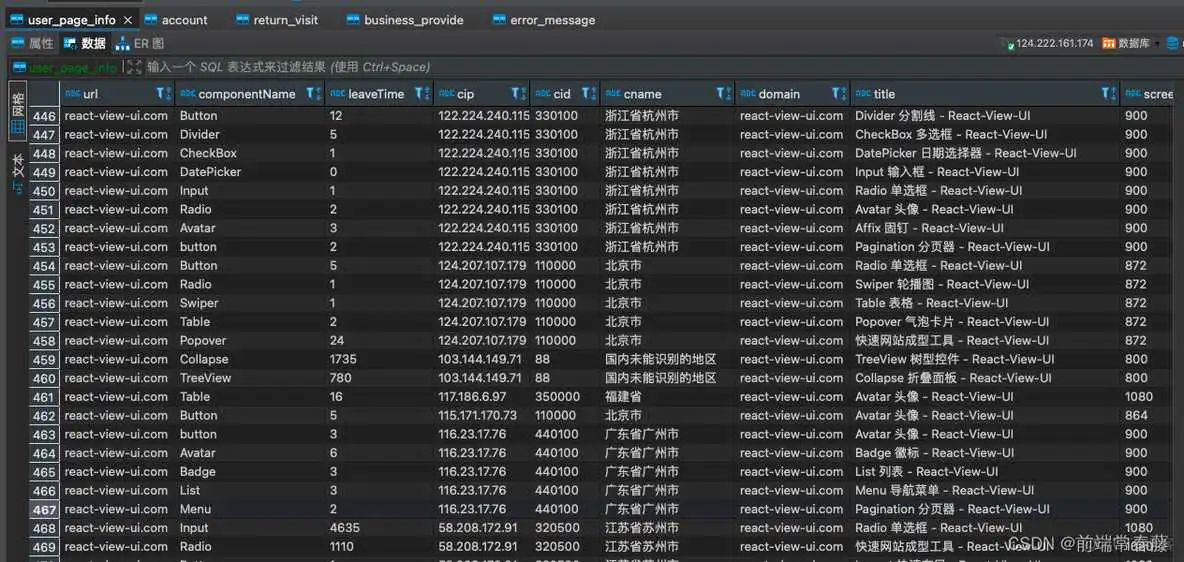Switch to the error_message tab

(x=544, y=20)
